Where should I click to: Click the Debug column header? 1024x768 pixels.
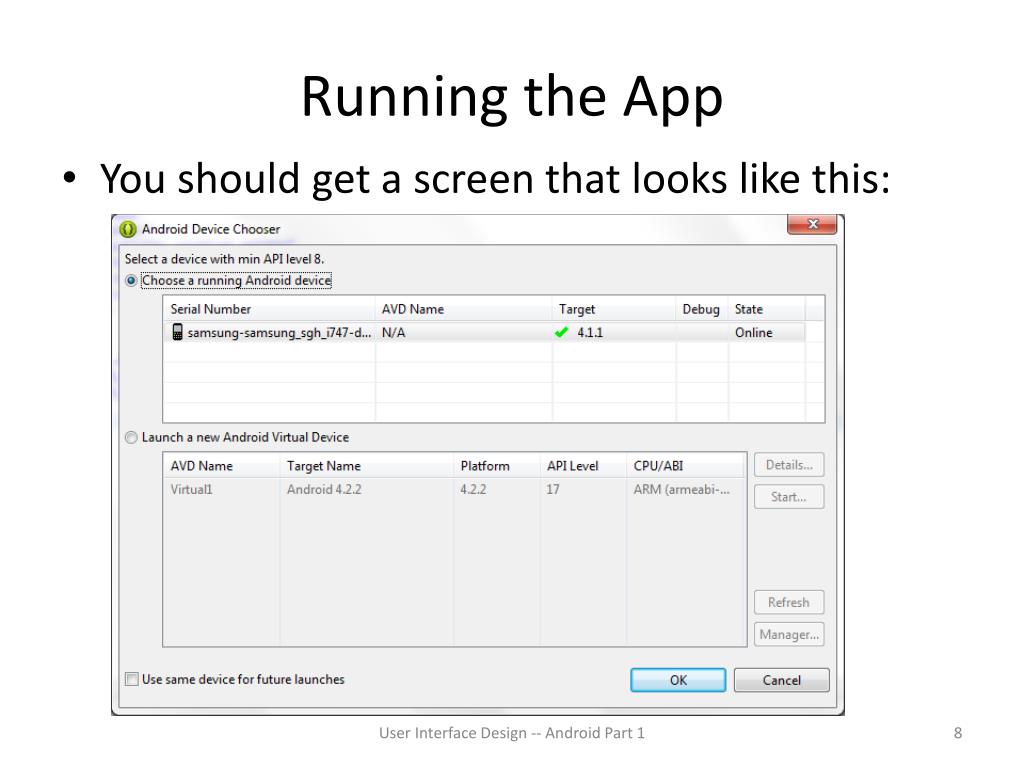point(702,309)
